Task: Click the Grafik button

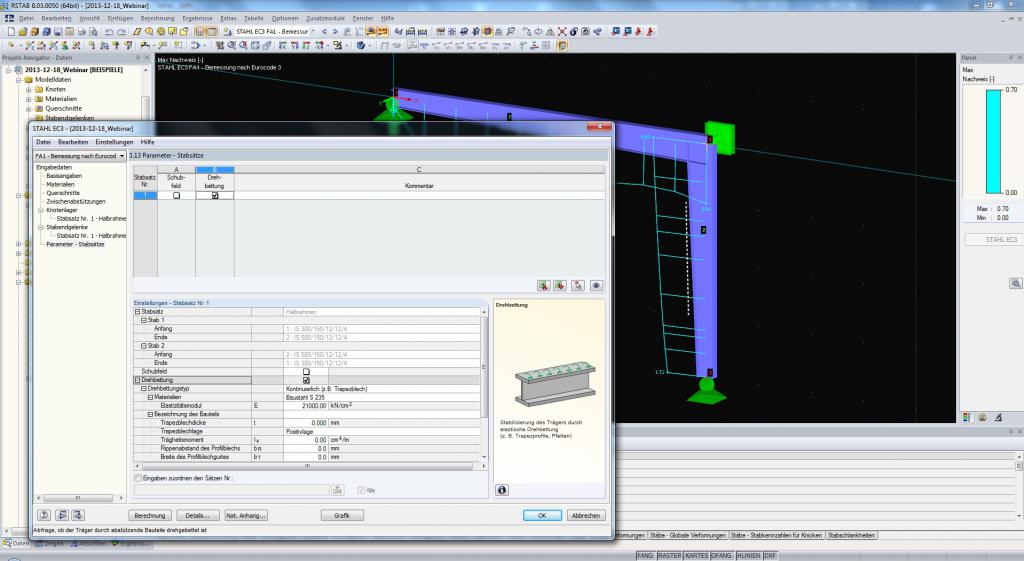Action: (x=342, y=515)
